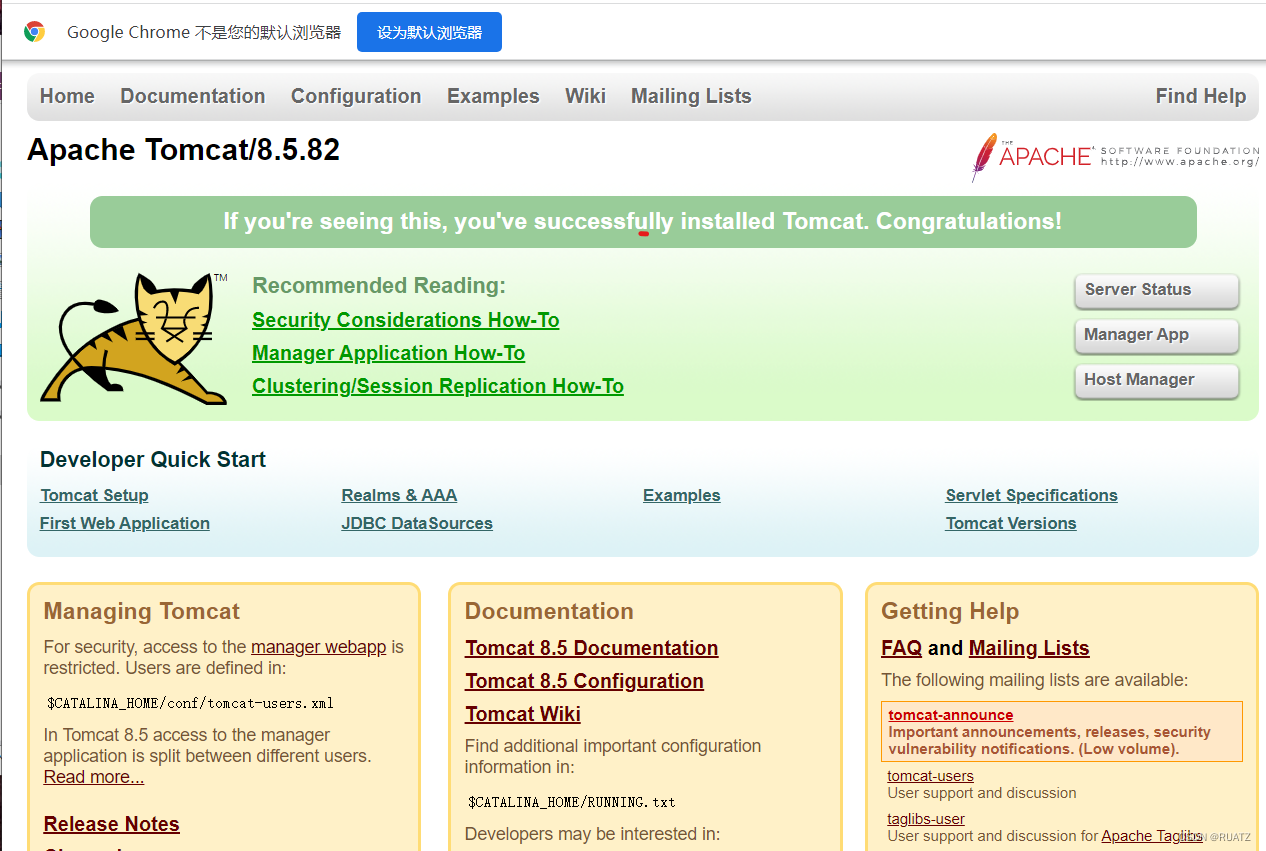Open the Configuration nav item
Viewport: 1266px width, 851px height.
tap(356, 96)
